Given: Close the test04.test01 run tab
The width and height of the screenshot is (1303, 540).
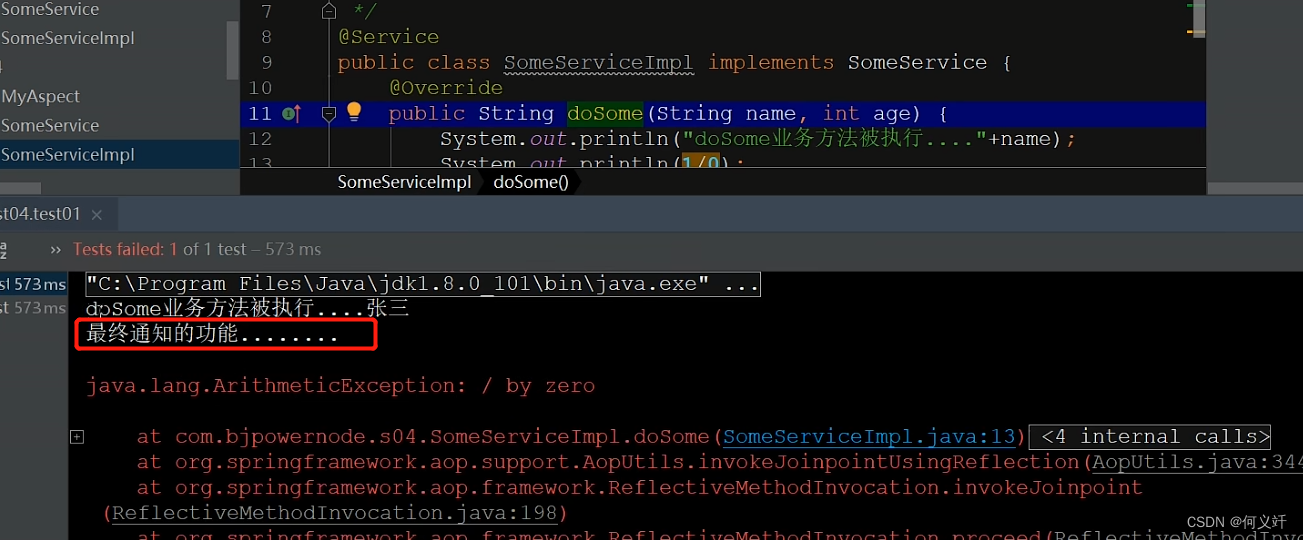Looking at the screenshot, I should [97, 215].
